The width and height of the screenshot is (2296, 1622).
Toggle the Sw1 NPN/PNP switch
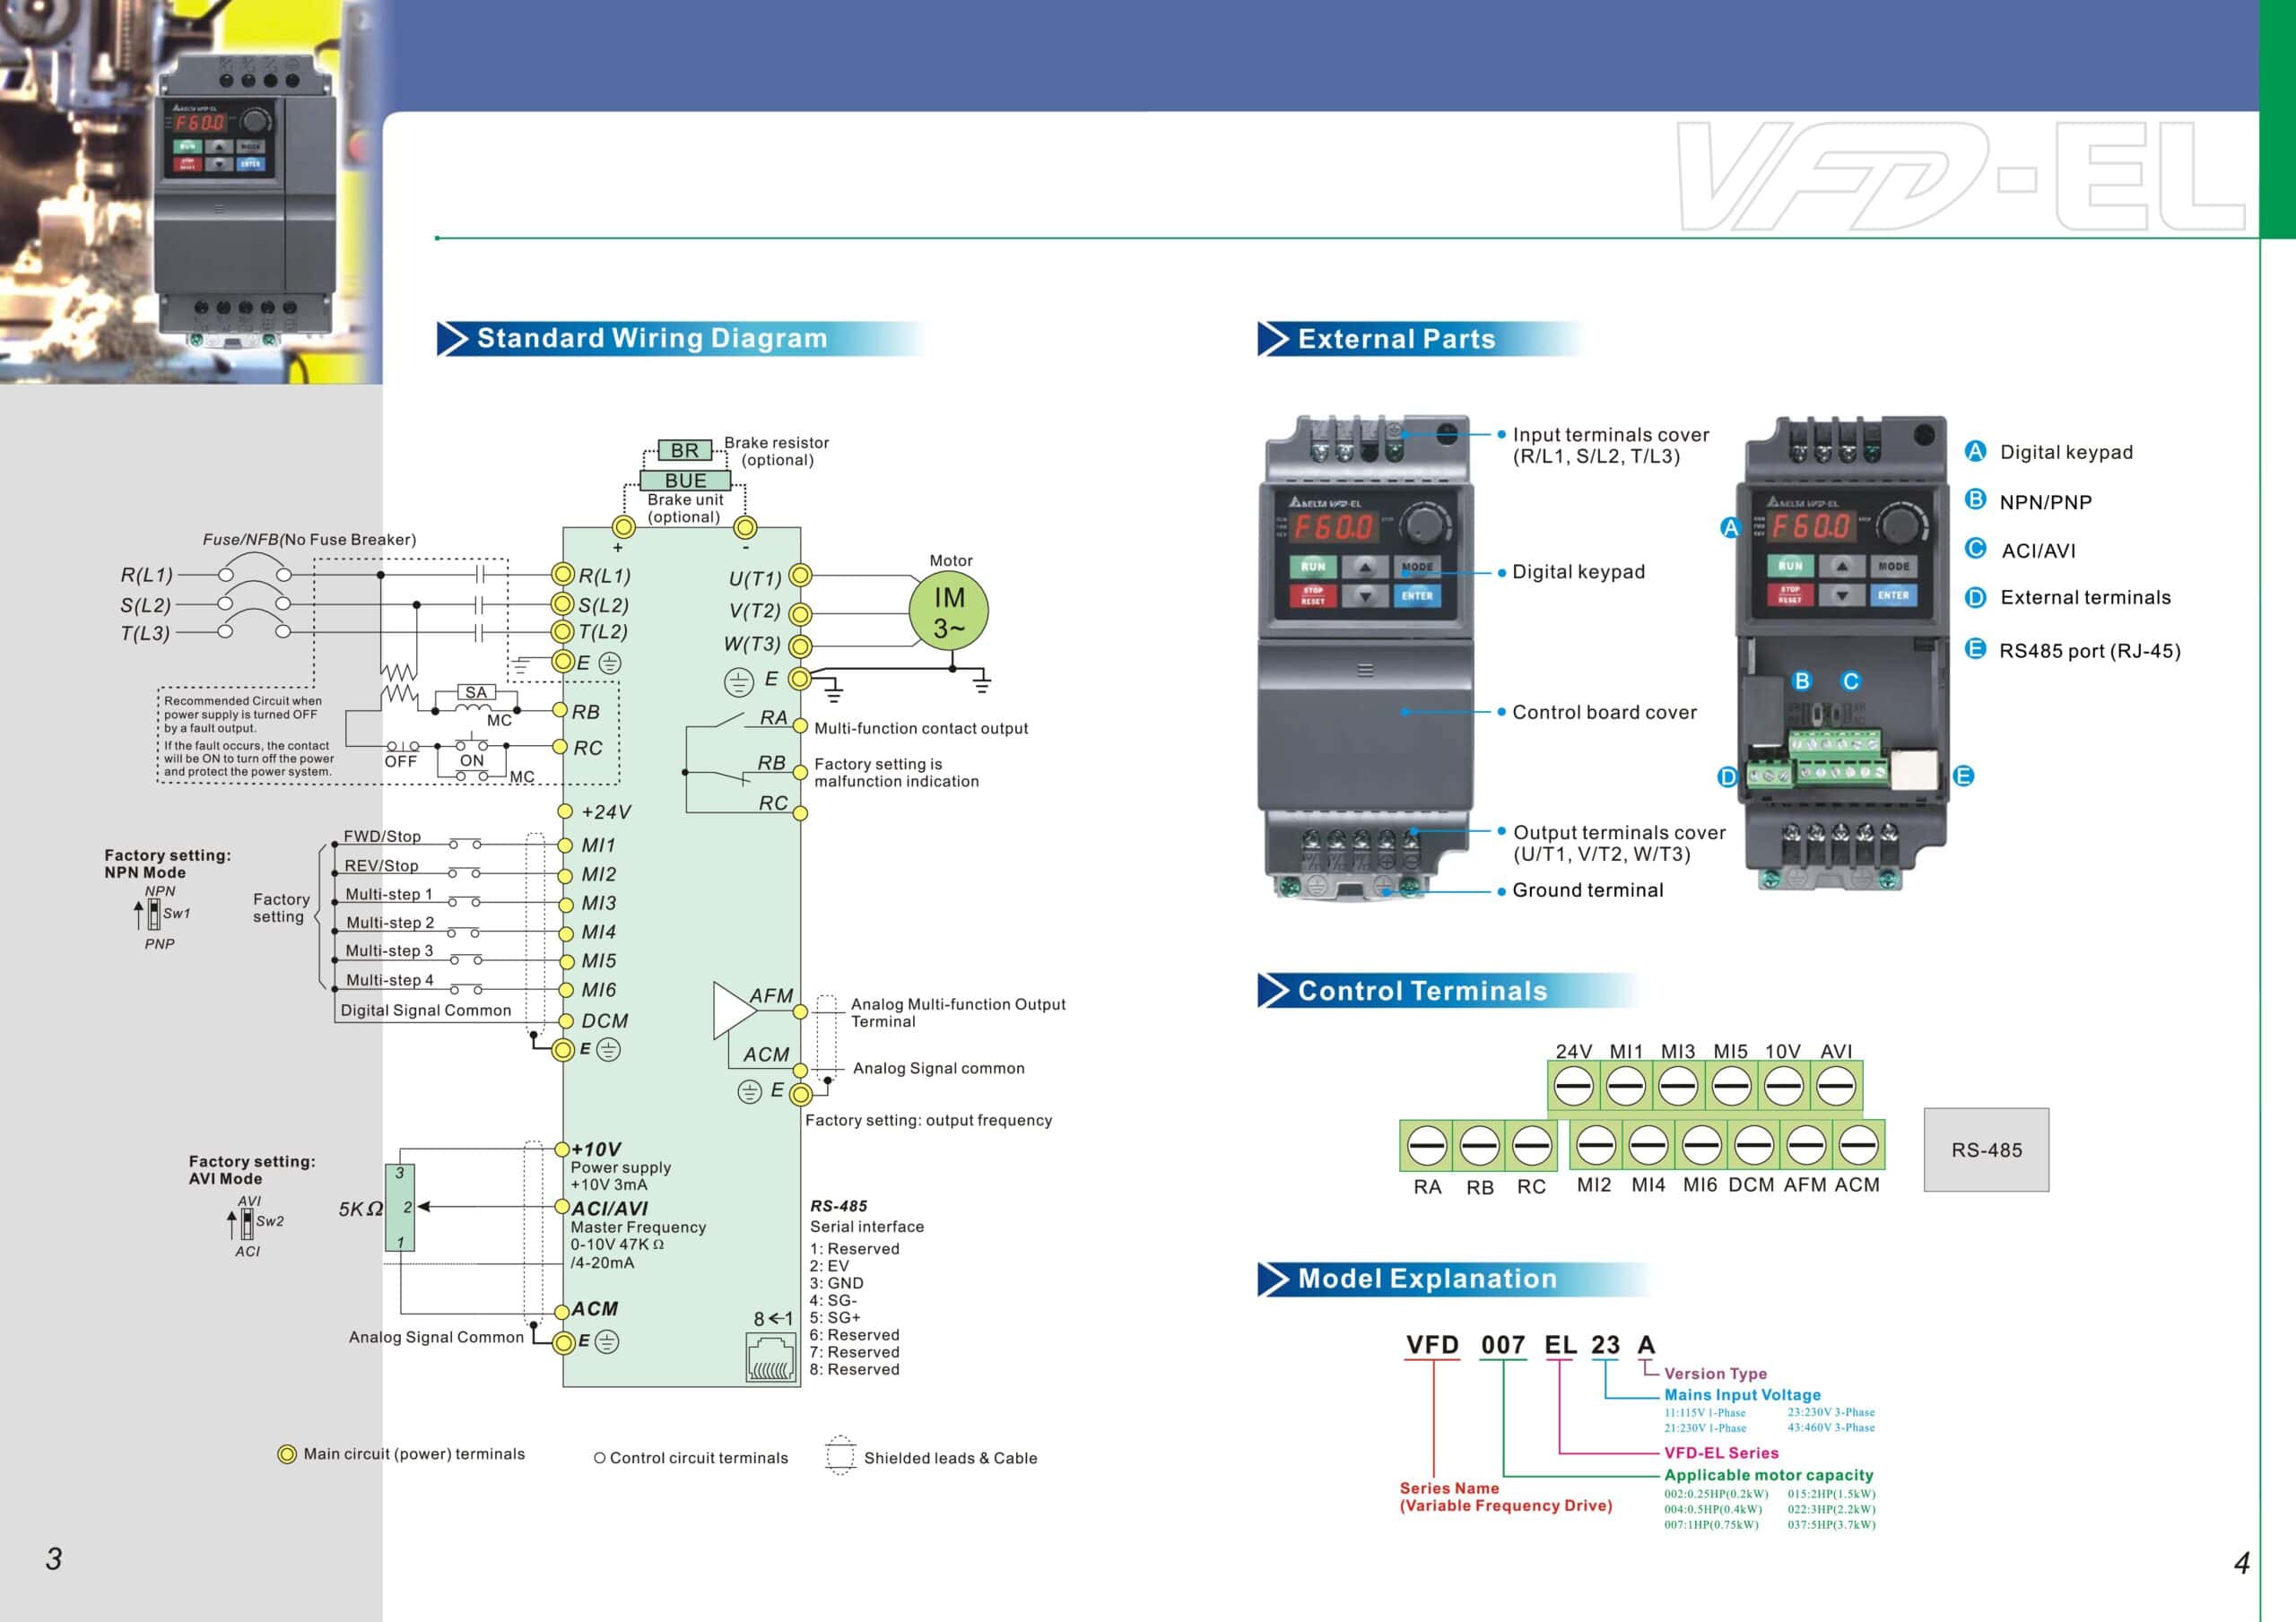154,913
